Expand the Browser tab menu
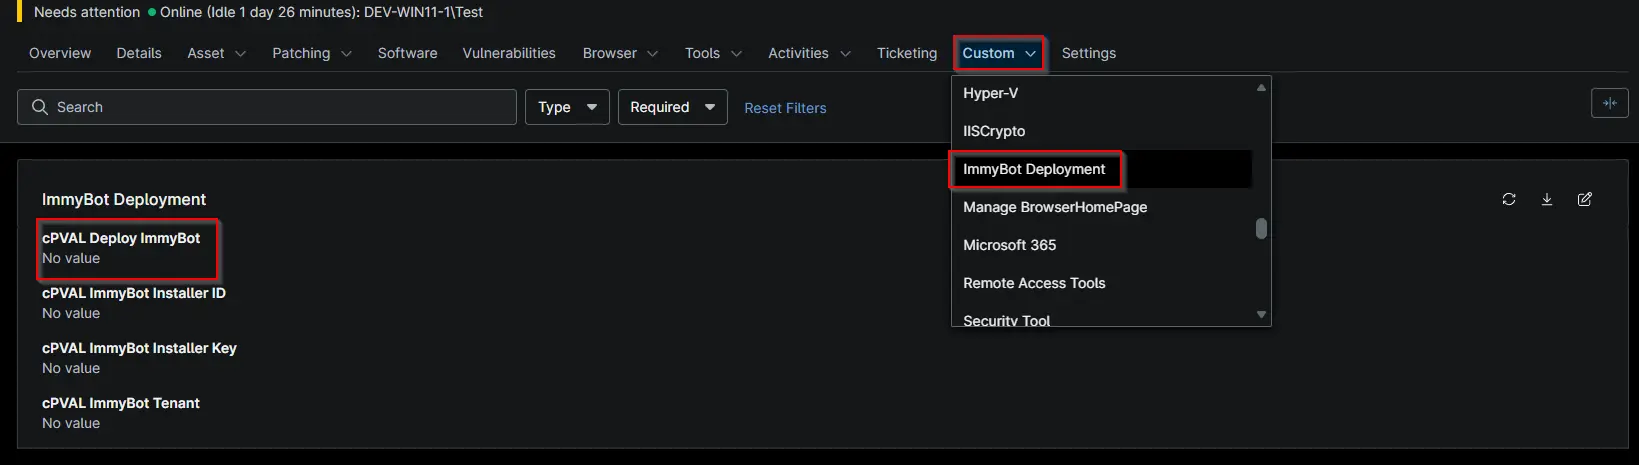This screenshot has width=1639, height=465. pos(621,53)
